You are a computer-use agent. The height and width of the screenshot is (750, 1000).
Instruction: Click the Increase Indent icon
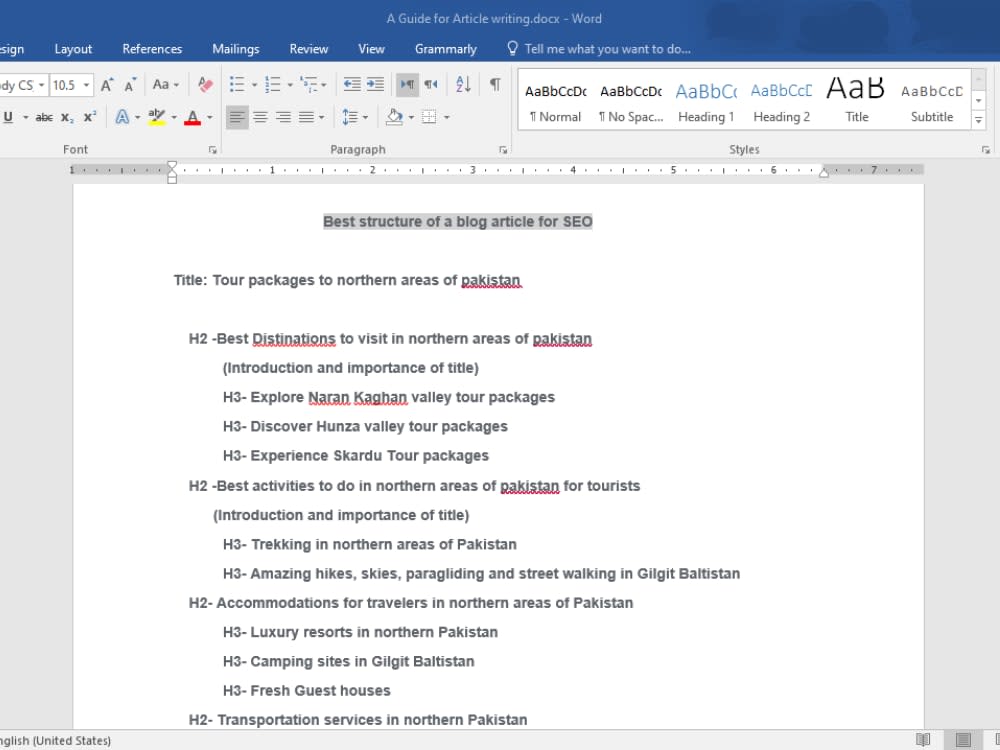point(376,84)
